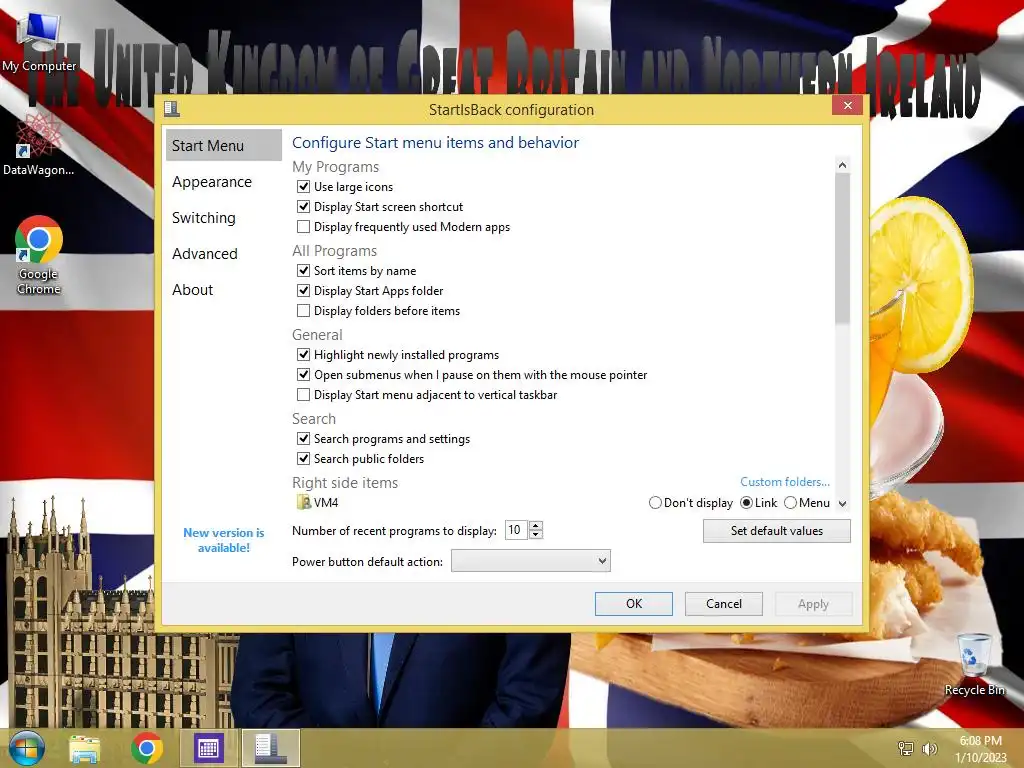The image size is (1024, 768).
Task: Click the scroll up arrow
Action: [842, 165]
